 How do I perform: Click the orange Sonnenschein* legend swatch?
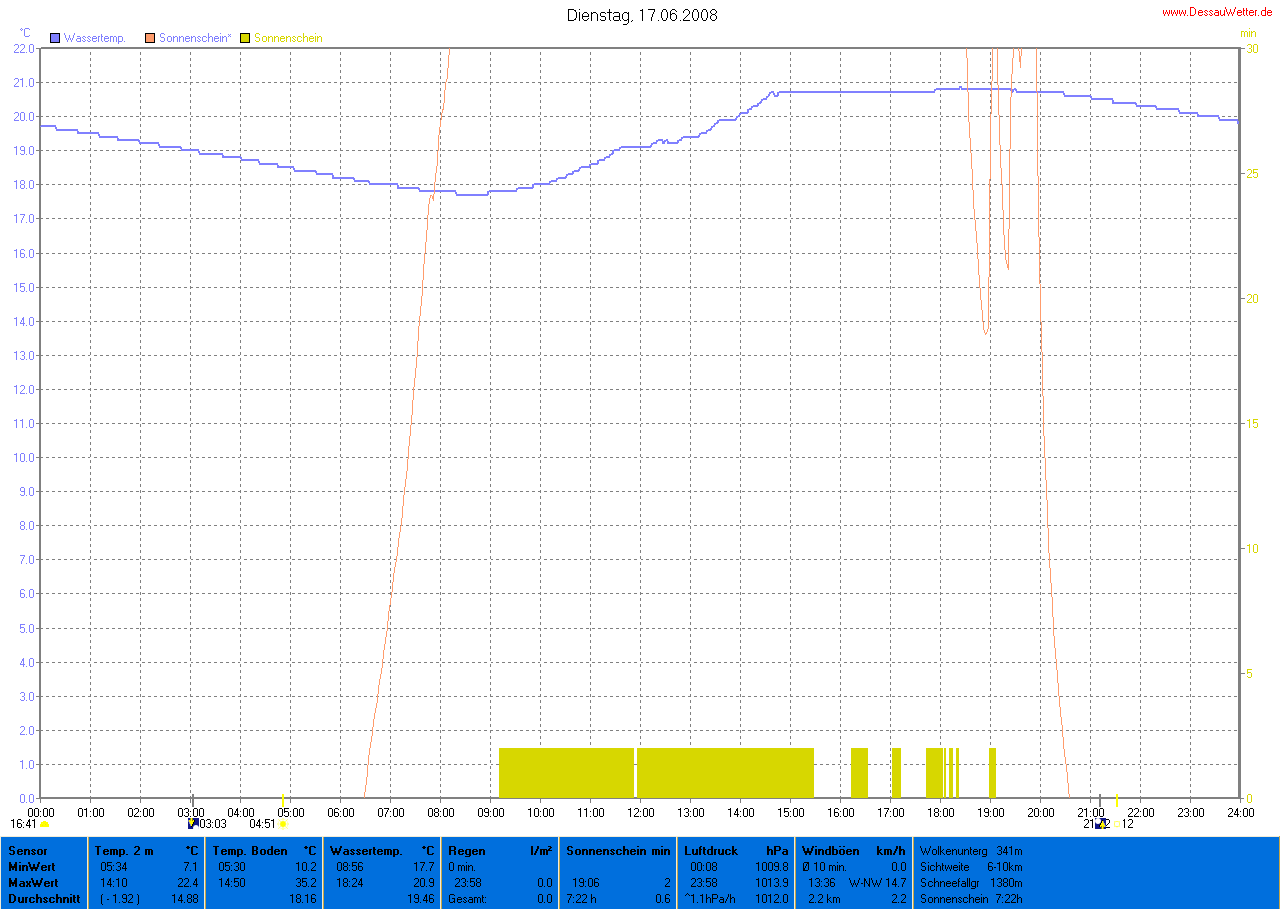click(151, 38)
